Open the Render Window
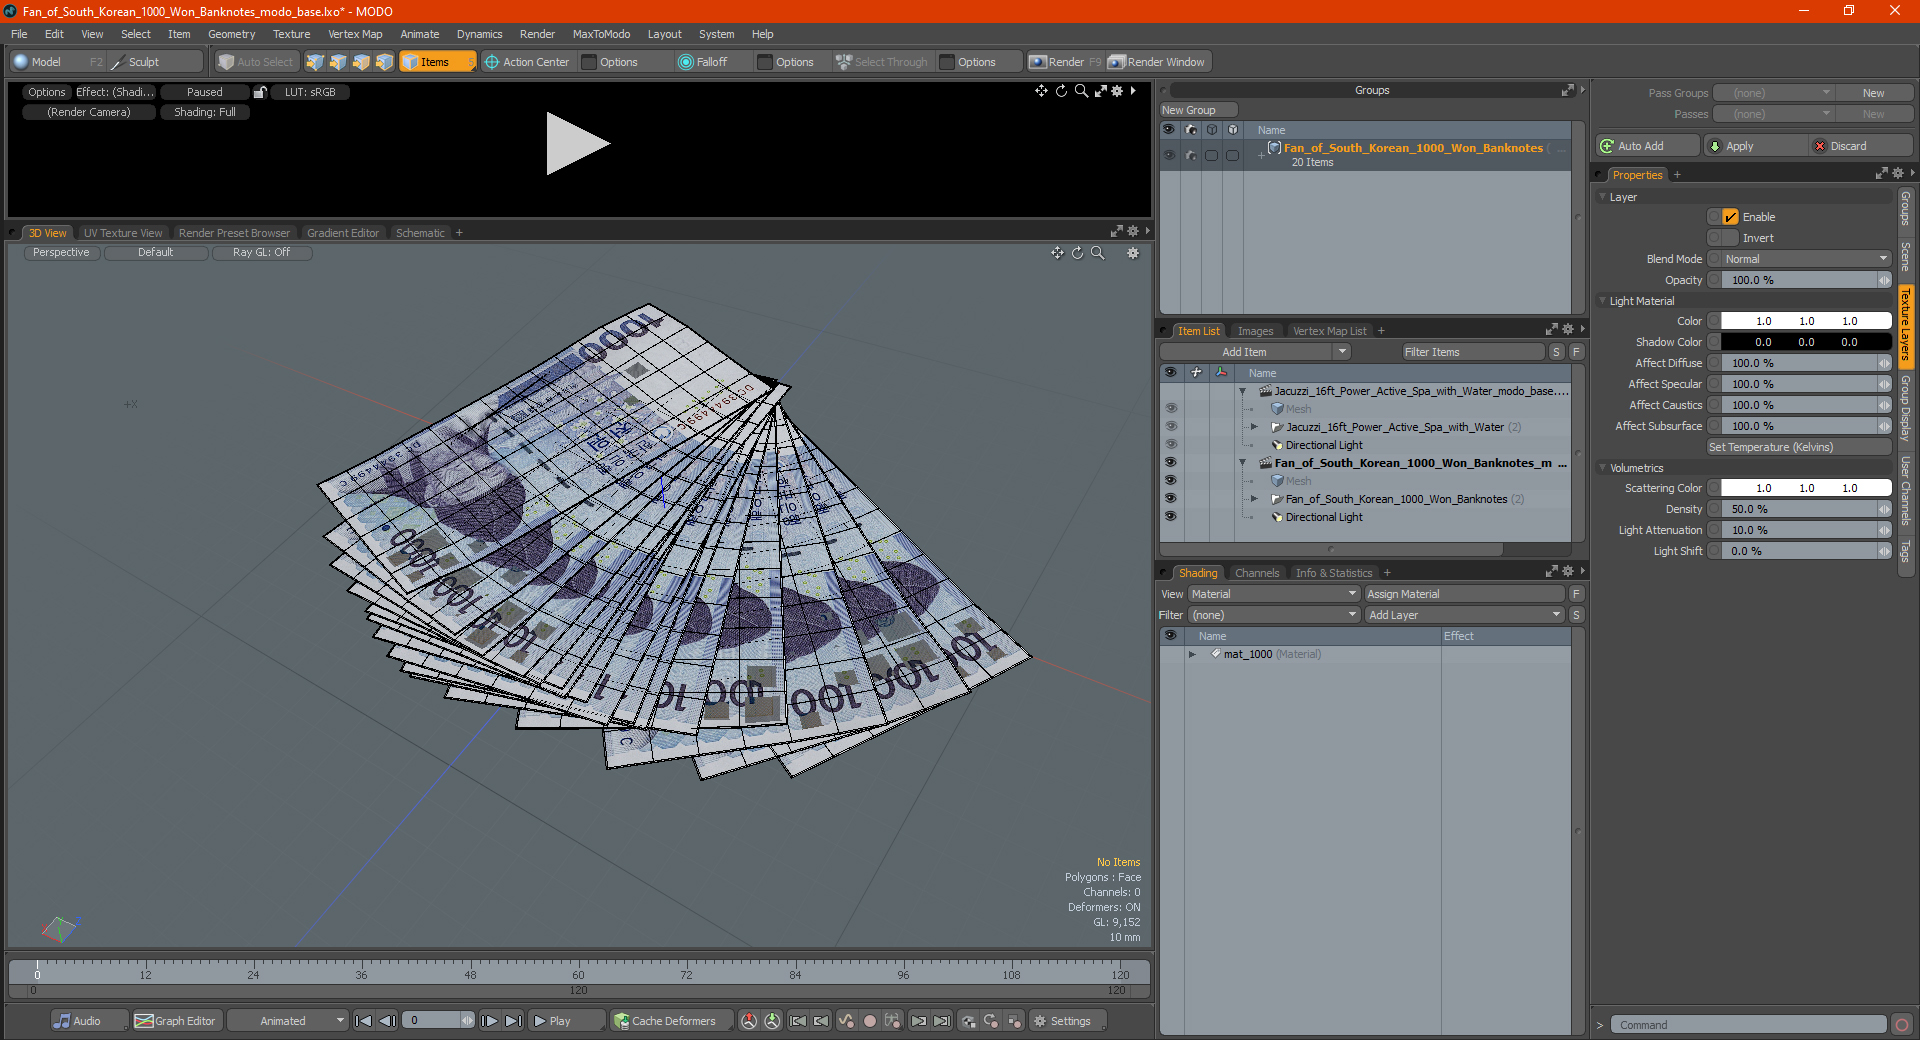The image size is (1920, 1040). (x=1157, y=62)
